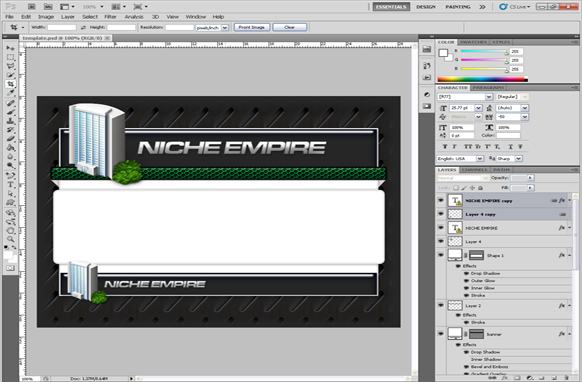Open the font size dropdown
The image size is (582, 382).
click(478, 108)
